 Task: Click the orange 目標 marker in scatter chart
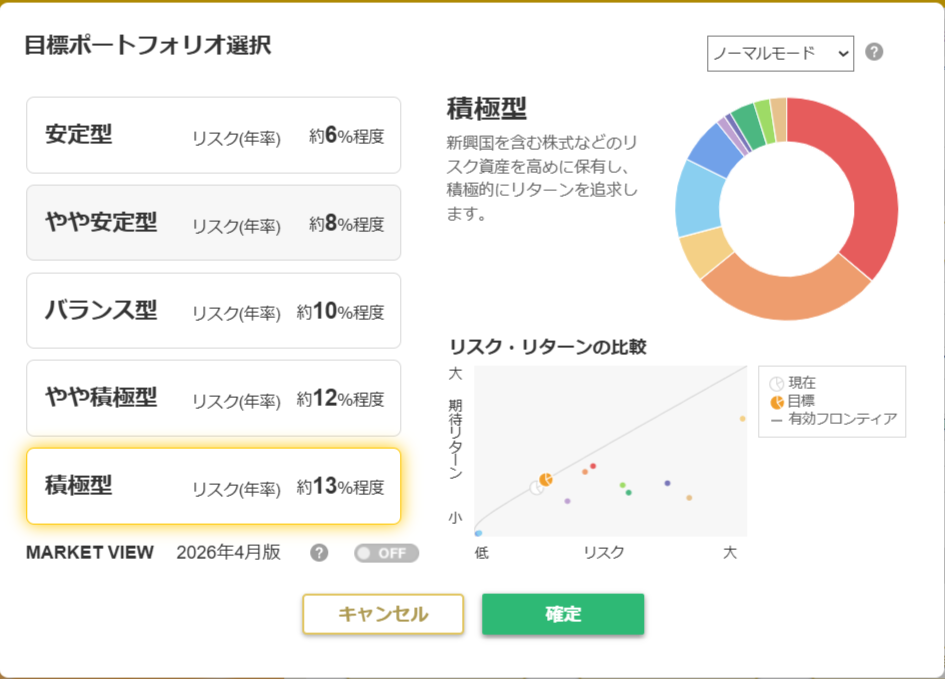coord(546,480)
